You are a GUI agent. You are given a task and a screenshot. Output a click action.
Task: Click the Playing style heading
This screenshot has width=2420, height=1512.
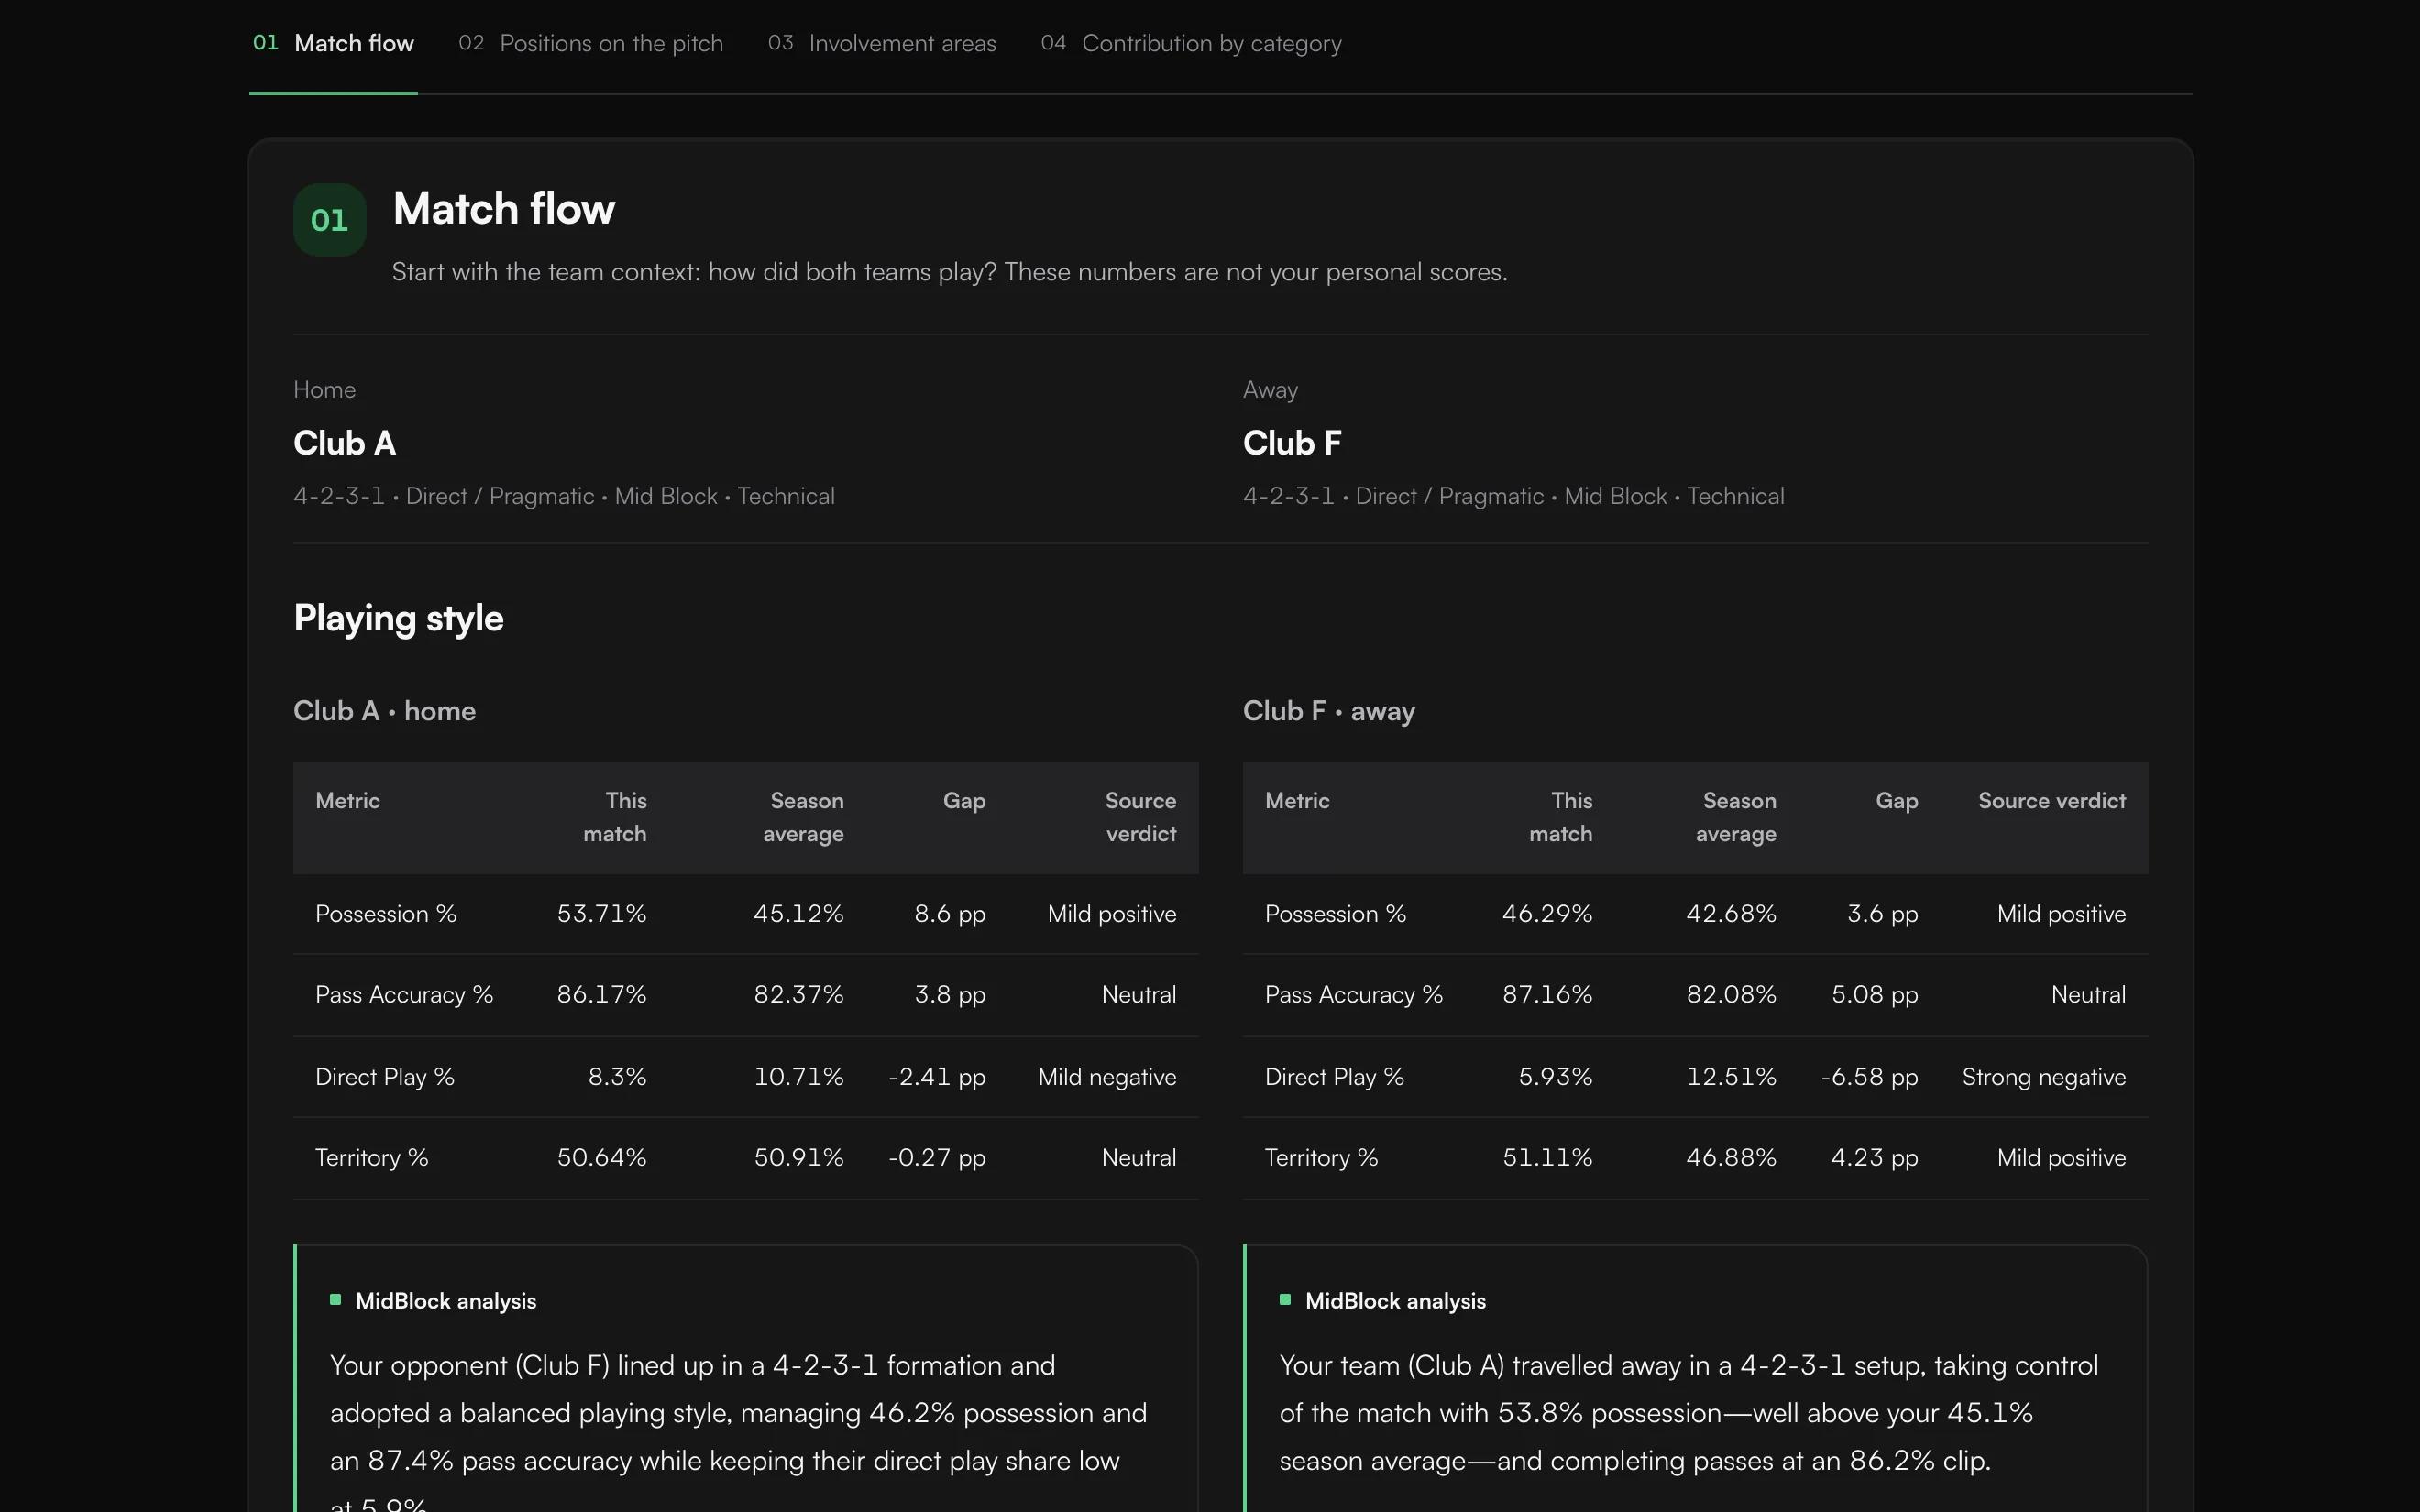click(x=398, y=618)
